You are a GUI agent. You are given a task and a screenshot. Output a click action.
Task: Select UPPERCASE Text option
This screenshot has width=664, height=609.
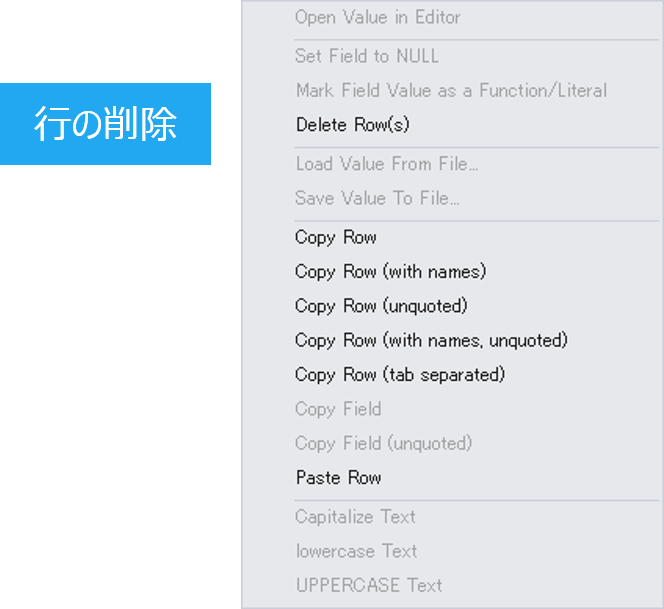[451, 585]
